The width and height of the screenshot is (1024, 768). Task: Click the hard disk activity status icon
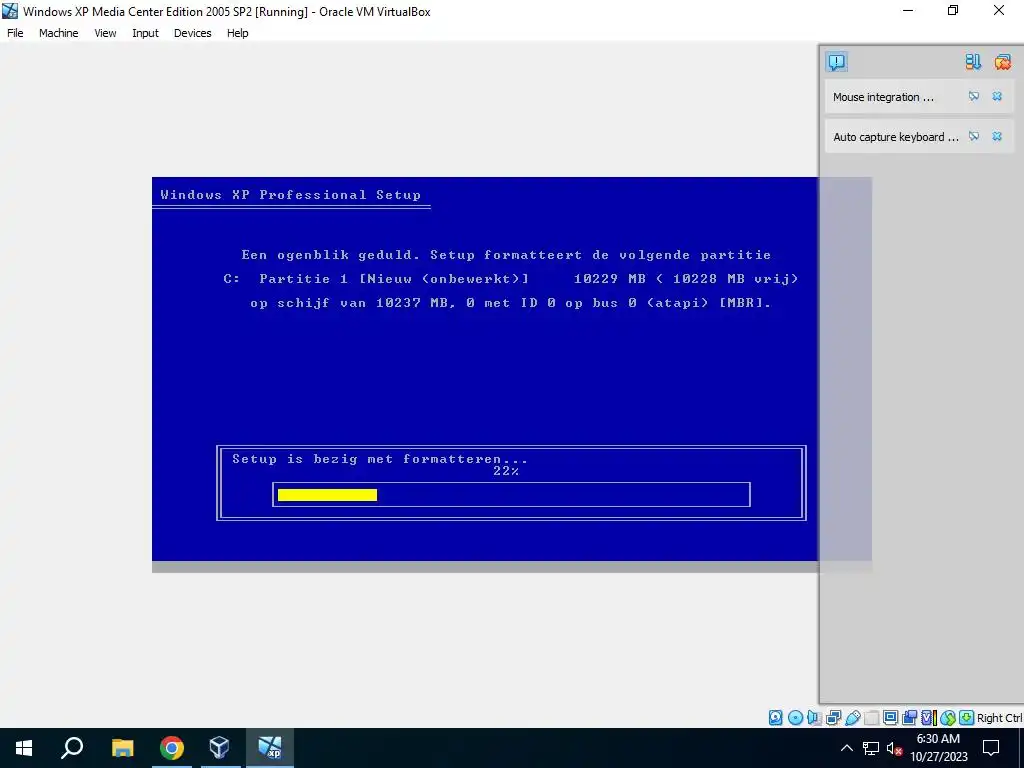coord(775,718)
